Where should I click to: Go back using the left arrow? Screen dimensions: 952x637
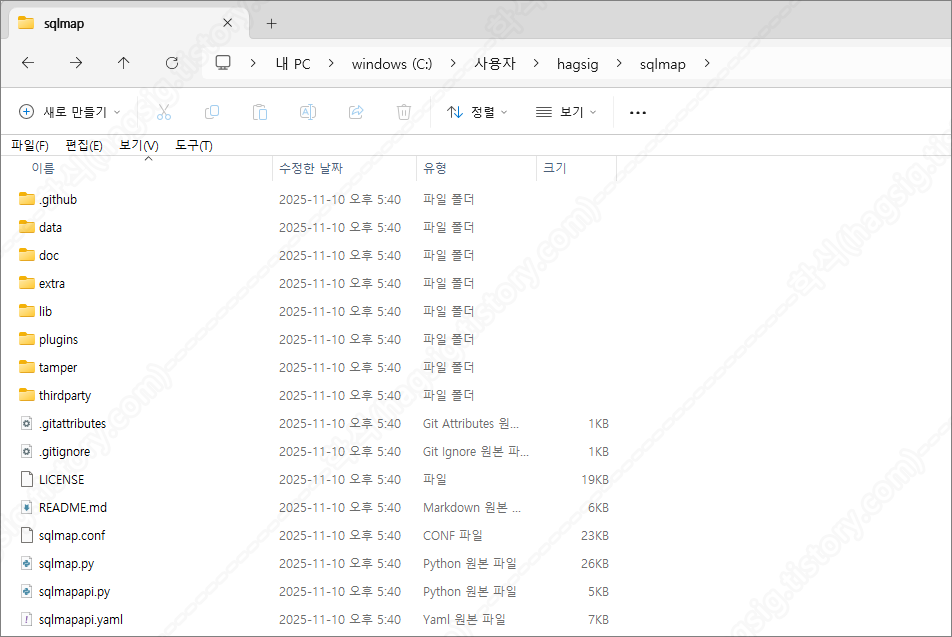(28, 63)
